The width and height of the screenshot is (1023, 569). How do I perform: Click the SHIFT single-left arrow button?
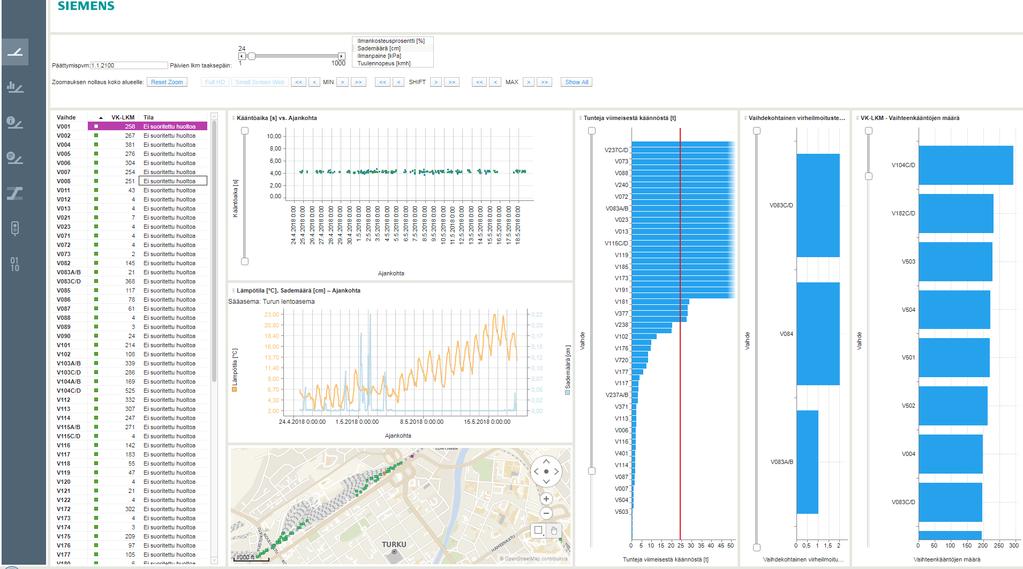pos(398,82)
